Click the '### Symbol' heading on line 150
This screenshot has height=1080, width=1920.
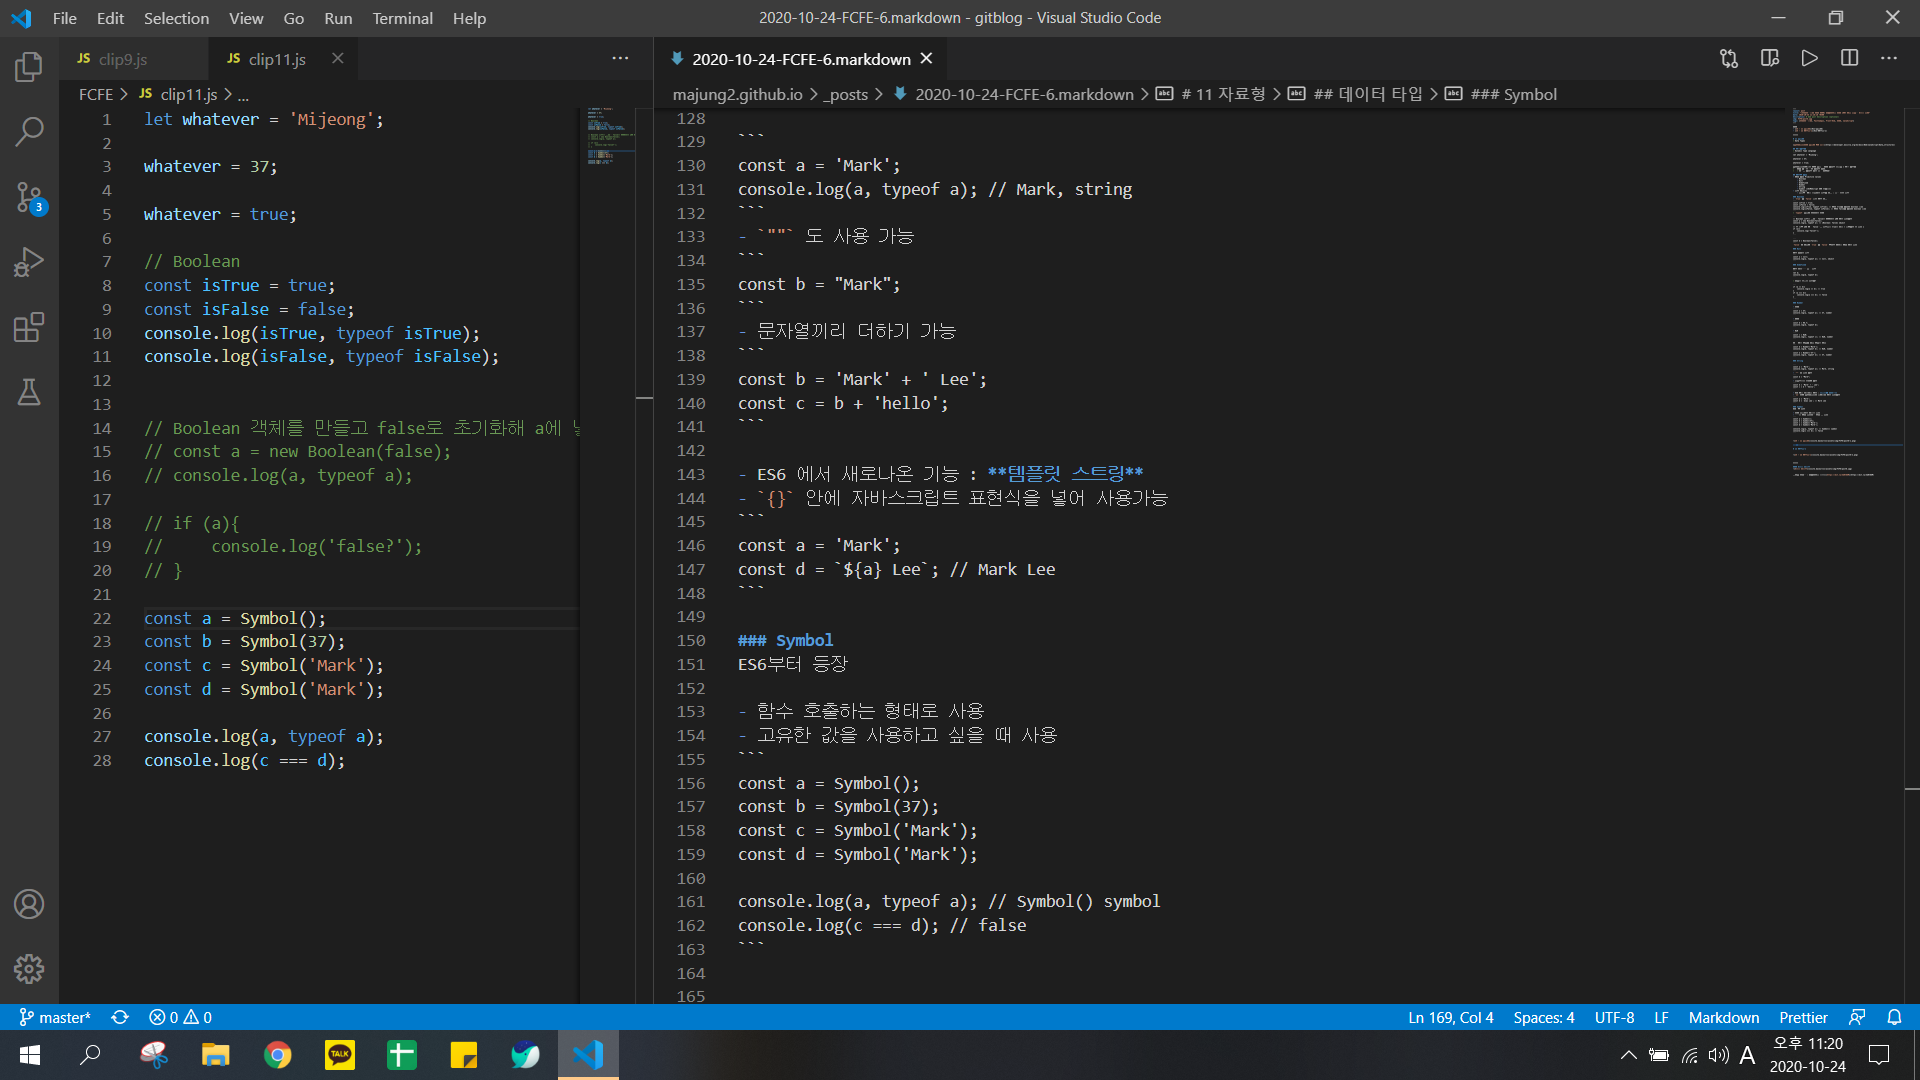[785, 640]
